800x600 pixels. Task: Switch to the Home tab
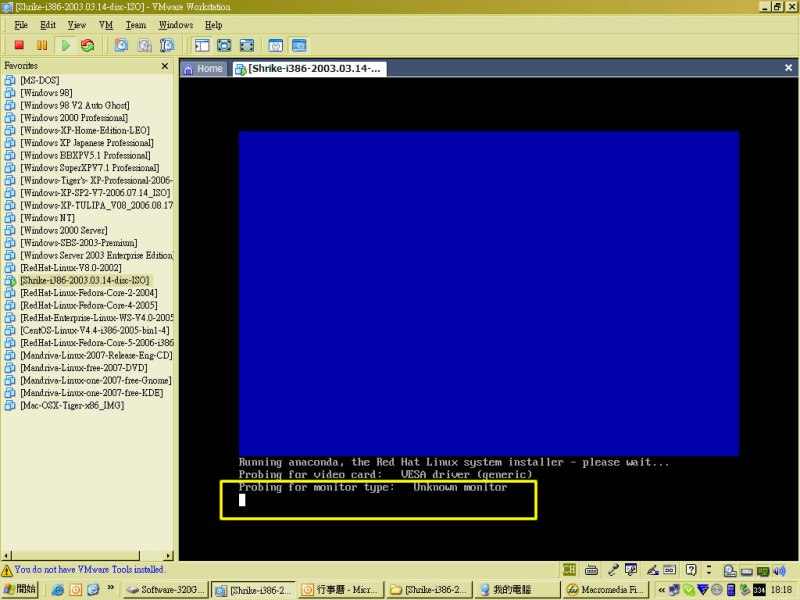[x=204, y=69]
